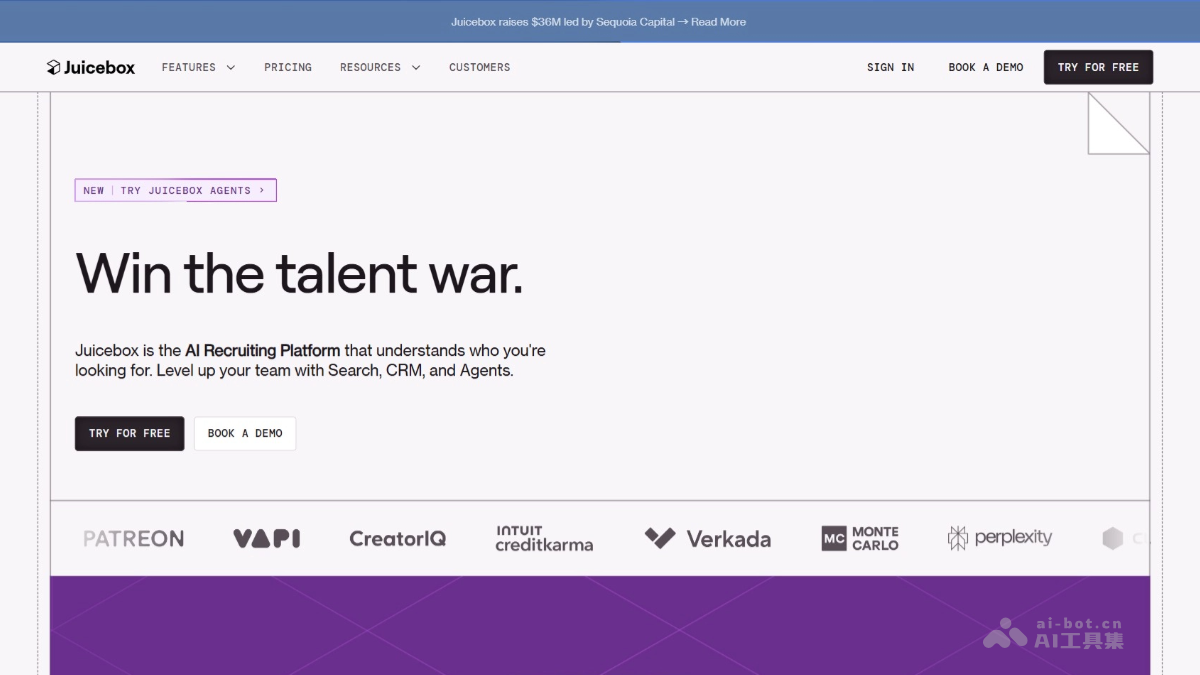Open the New Try Juicebox Agents badge

175,190
